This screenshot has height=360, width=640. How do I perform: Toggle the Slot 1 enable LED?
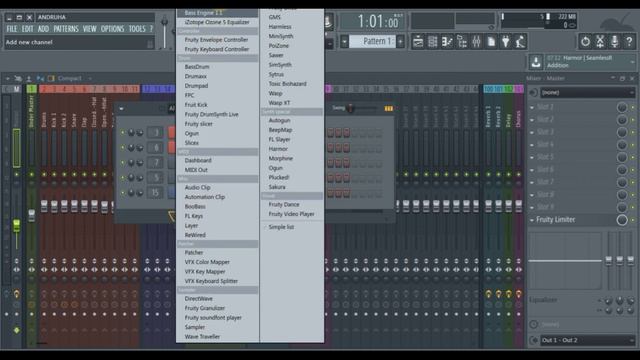(633, 107)
